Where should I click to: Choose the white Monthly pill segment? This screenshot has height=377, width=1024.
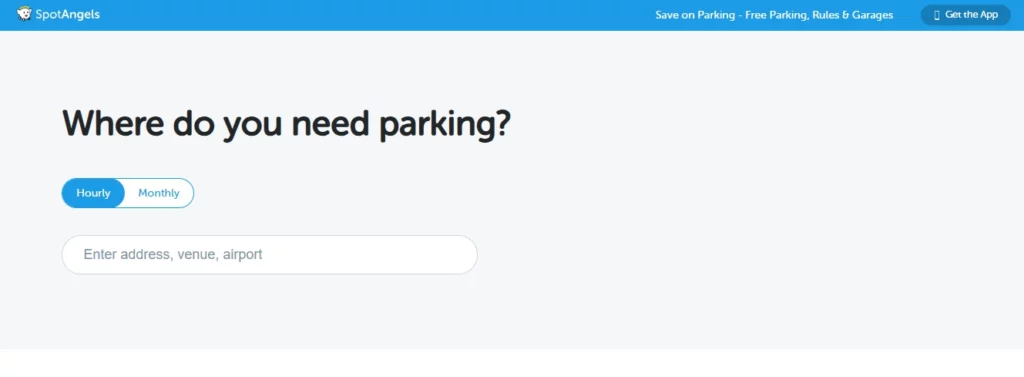[159, 193]
